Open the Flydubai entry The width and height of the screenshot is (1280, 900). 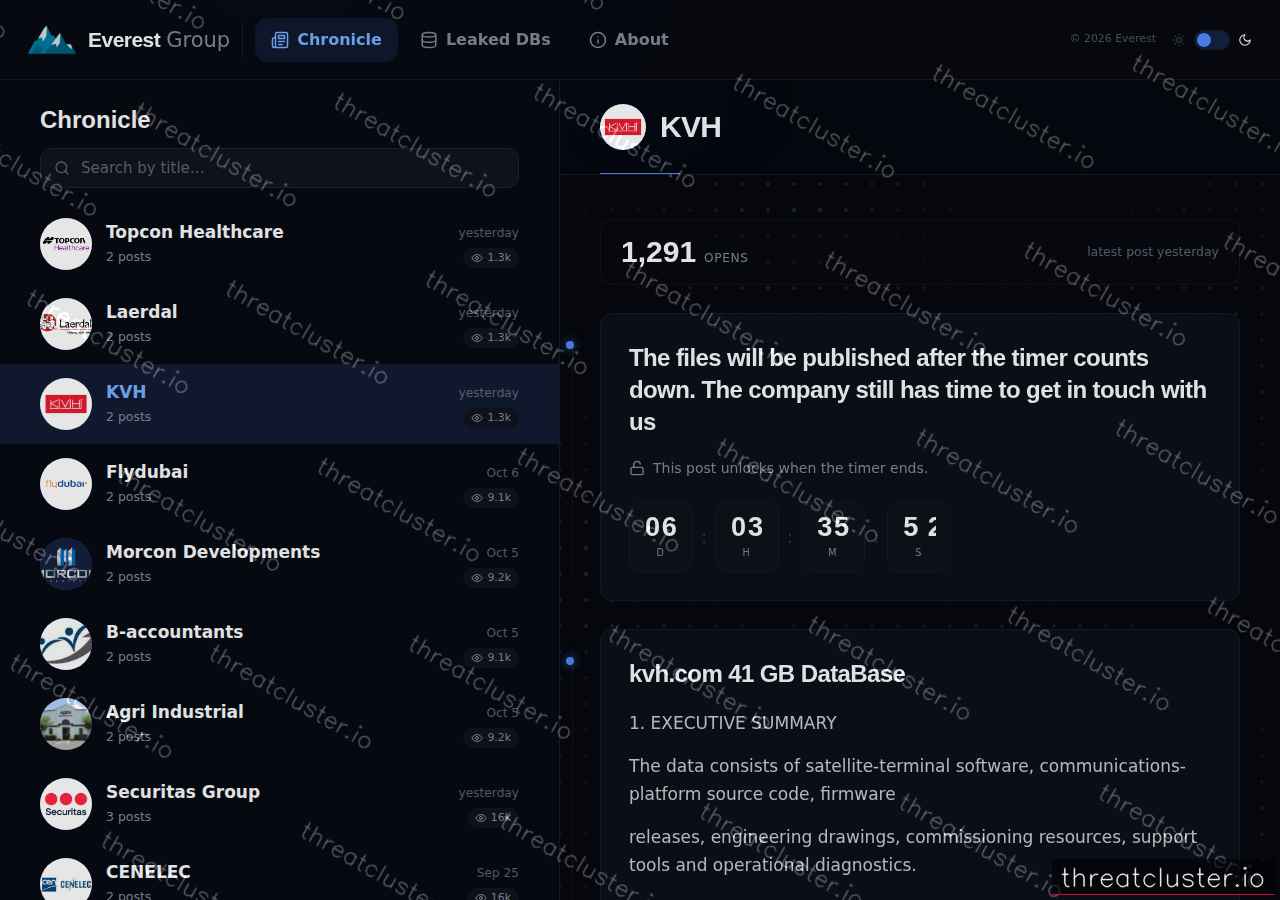279,484
